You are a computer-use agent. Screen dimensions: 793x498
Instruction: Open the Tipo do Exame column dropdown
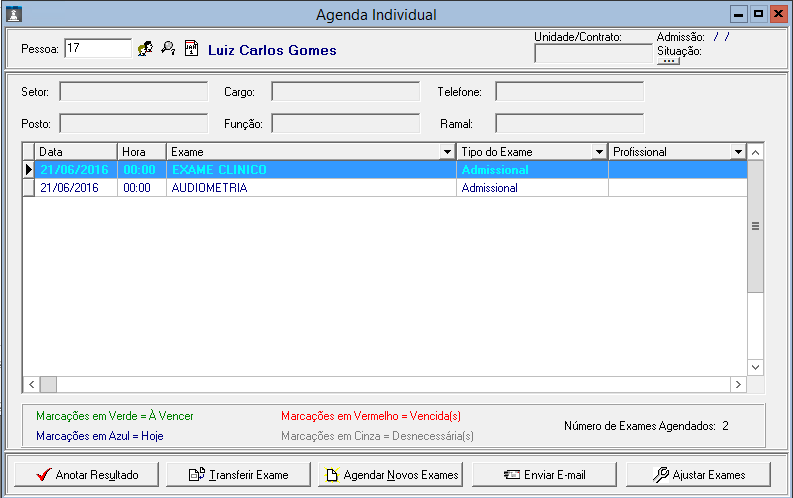(599, 152)
